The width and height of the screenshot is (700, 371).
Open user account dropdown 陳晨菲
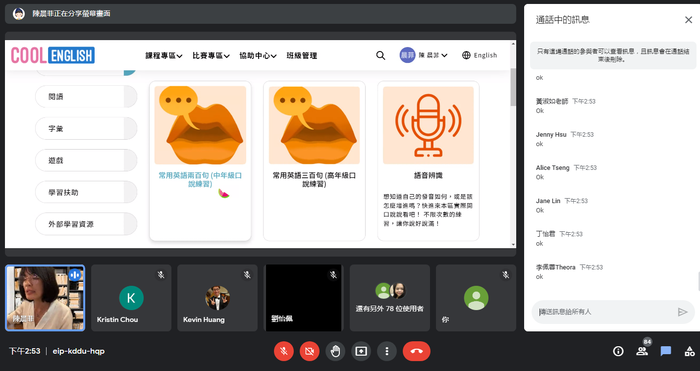point(423,55)
